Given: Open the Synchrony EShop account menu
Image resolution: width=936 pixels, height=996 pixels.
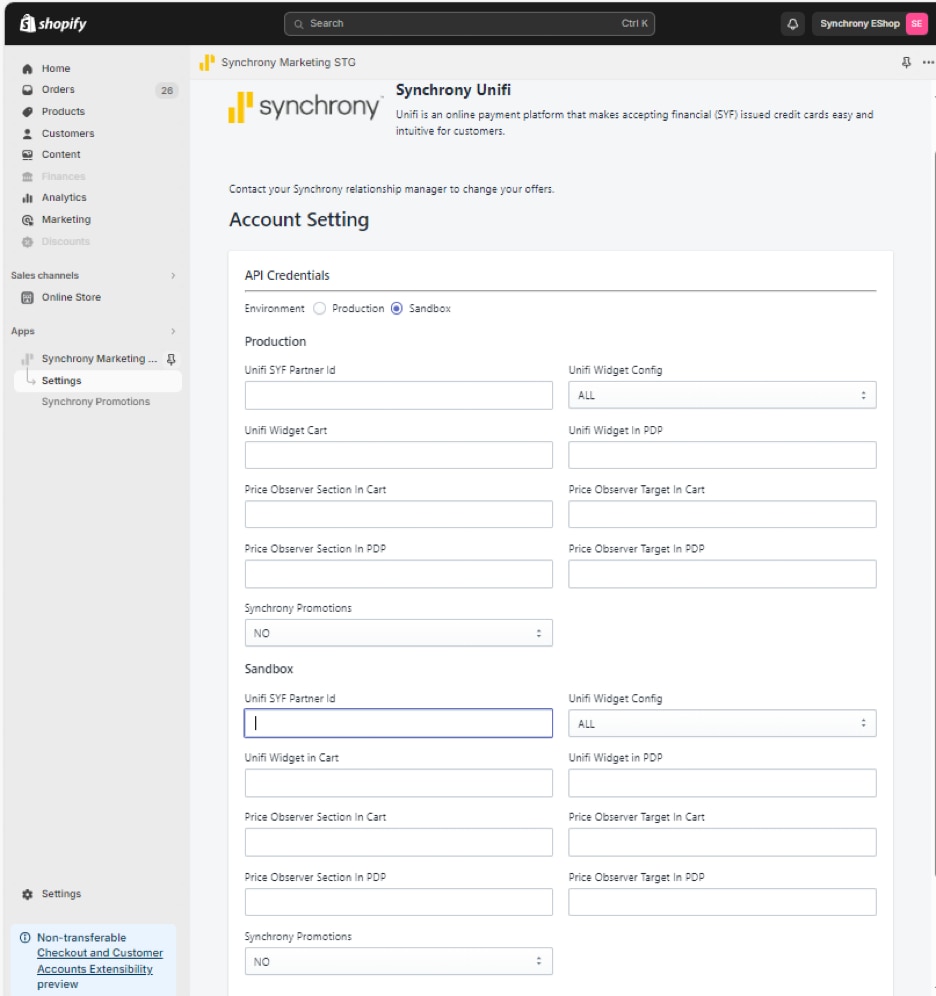Looking at the screenshot, I should 869,24.
